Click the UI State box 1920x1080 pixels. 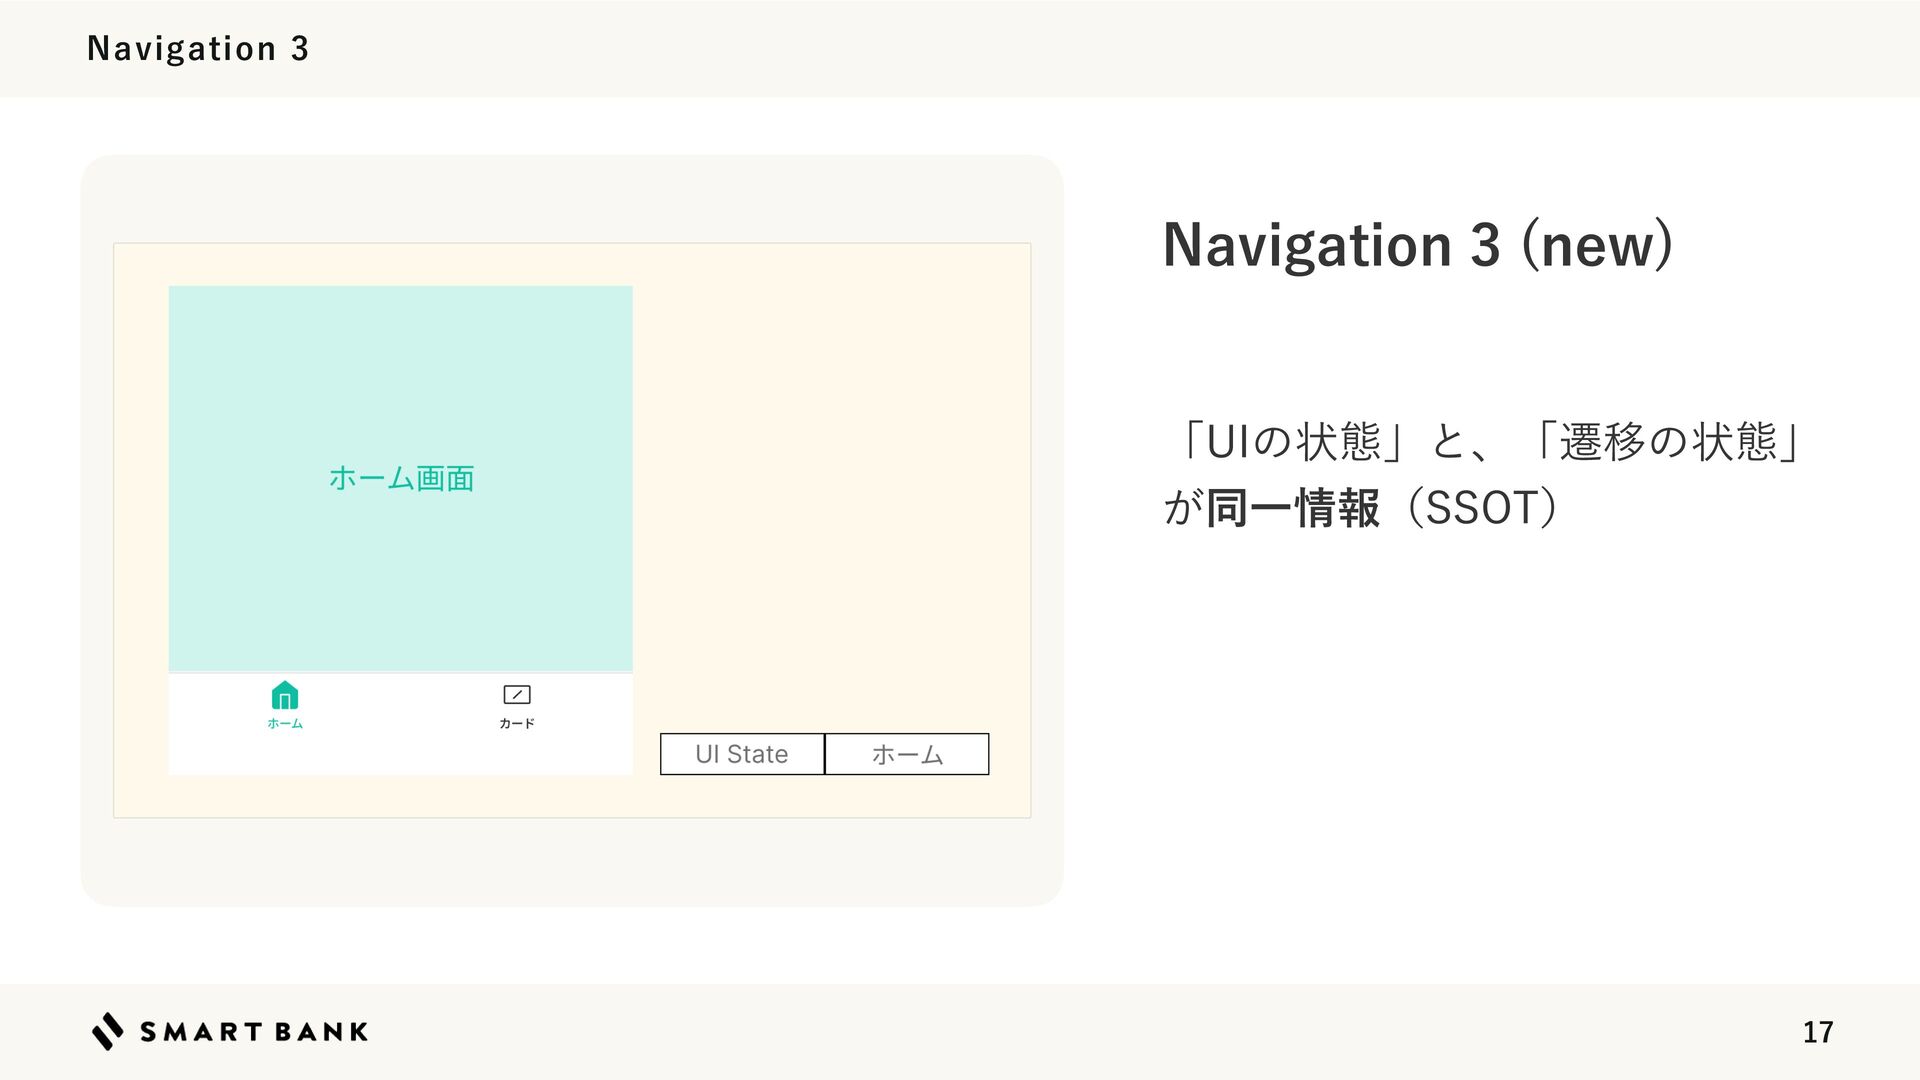coord(742,754)
